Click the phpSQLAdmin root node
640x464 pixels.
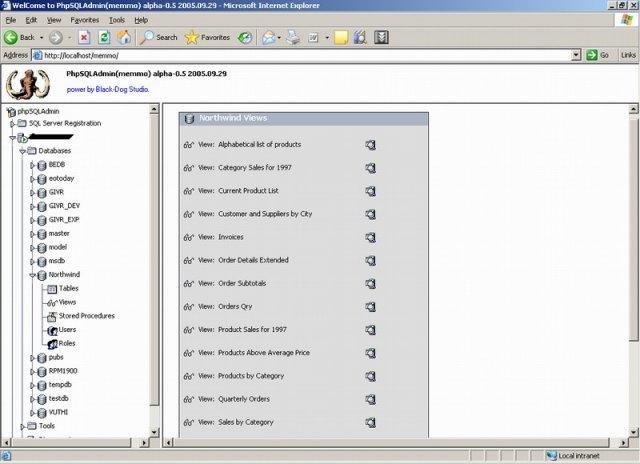[38, 111]
